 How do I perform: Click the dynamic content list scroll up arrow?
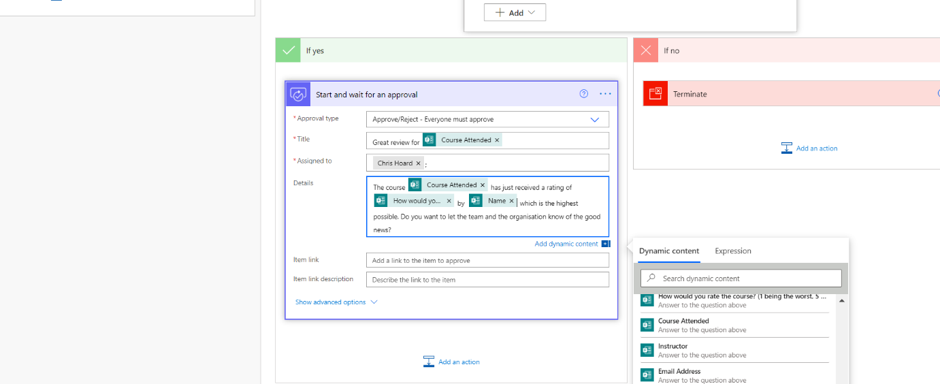click(841, 301)
